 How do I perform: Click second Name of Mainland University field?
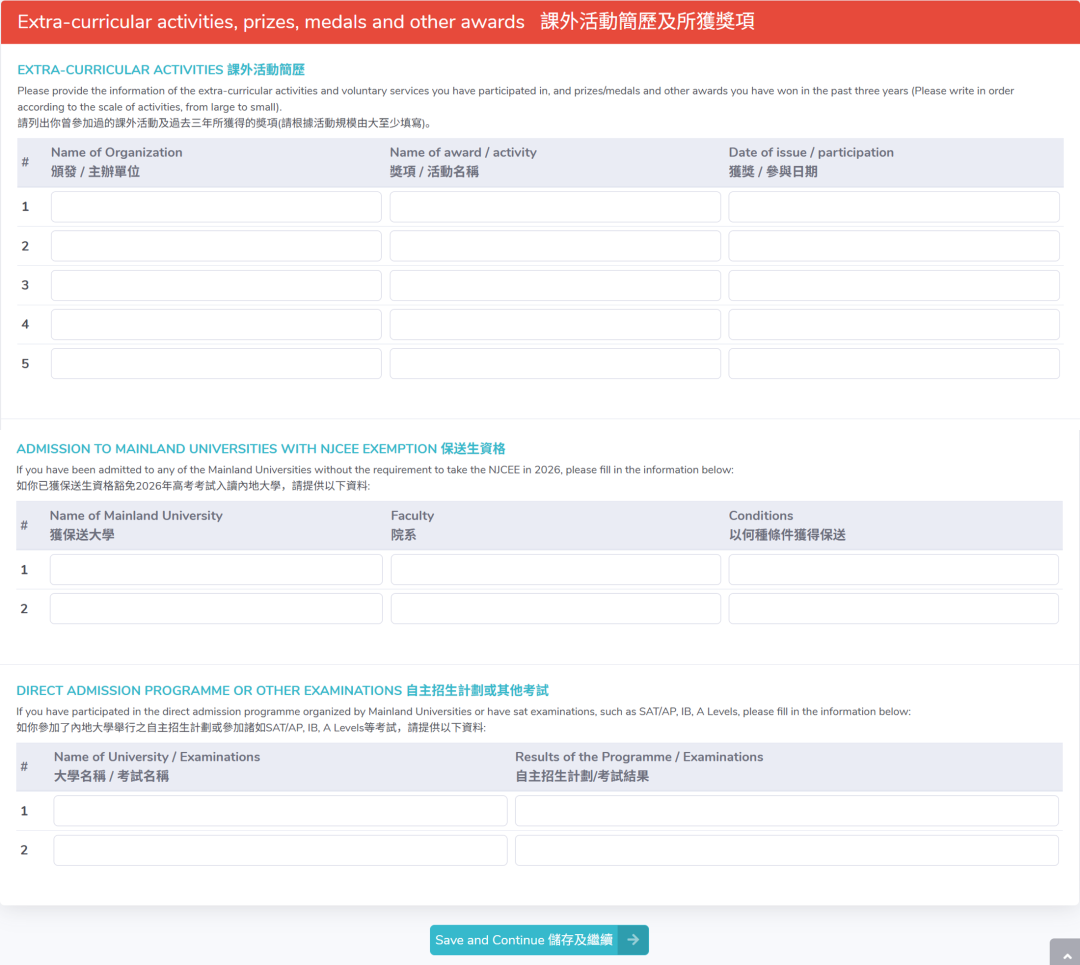(x=216, y=609)
